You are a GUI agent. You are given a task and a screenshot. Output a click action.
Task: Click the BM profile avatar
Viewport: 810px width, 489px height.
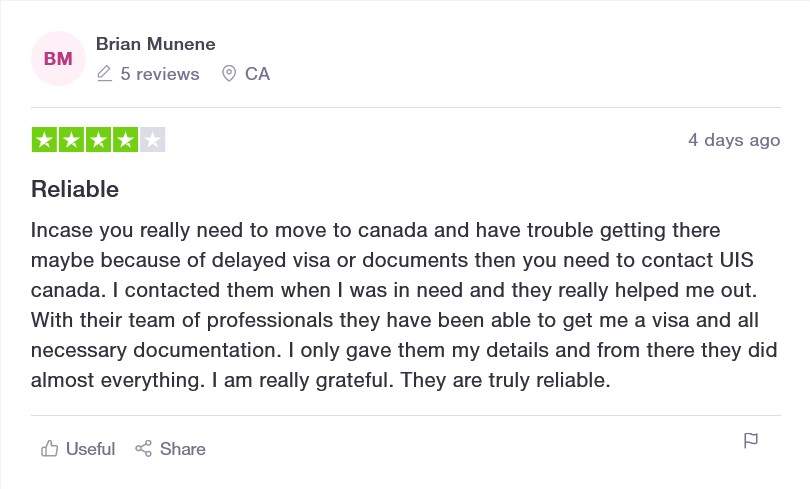pos(58,58)
